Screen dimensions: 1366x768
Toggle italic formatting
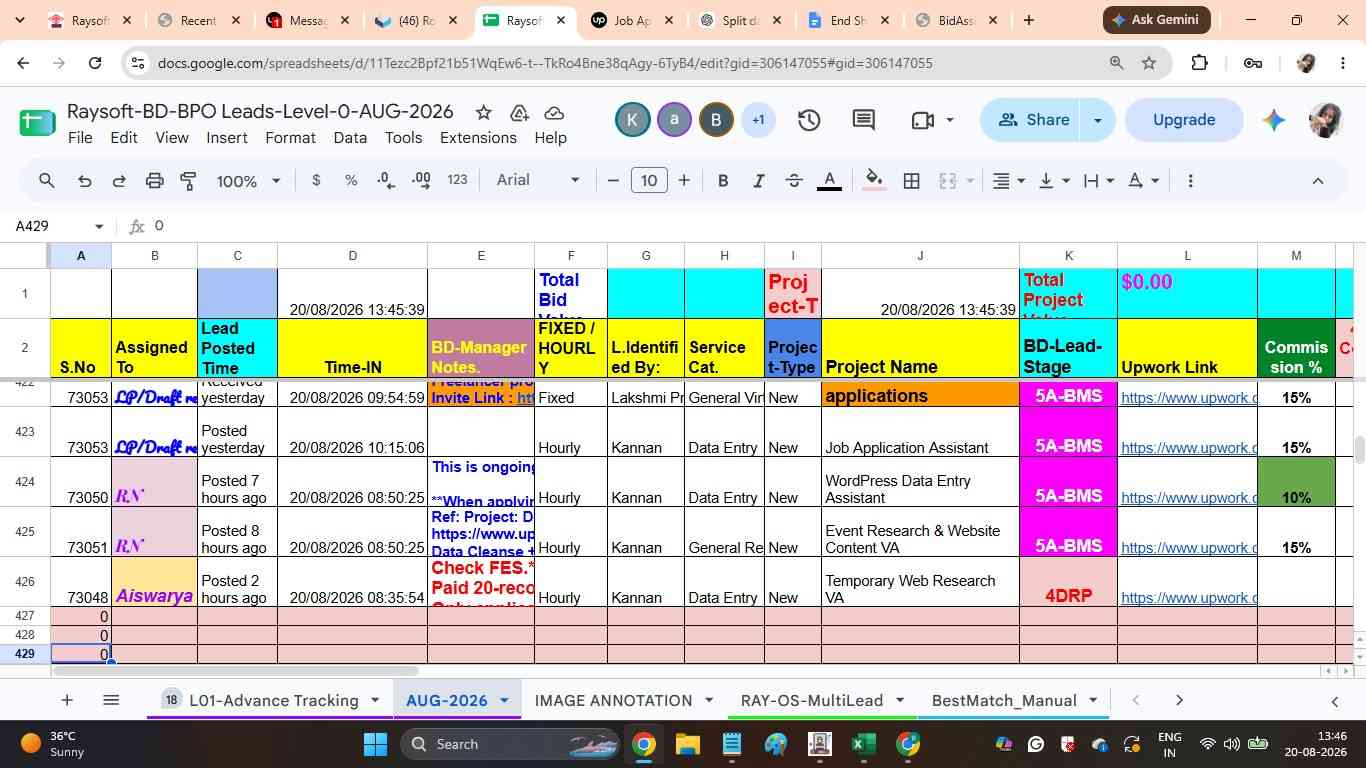(x=758, y=181)
